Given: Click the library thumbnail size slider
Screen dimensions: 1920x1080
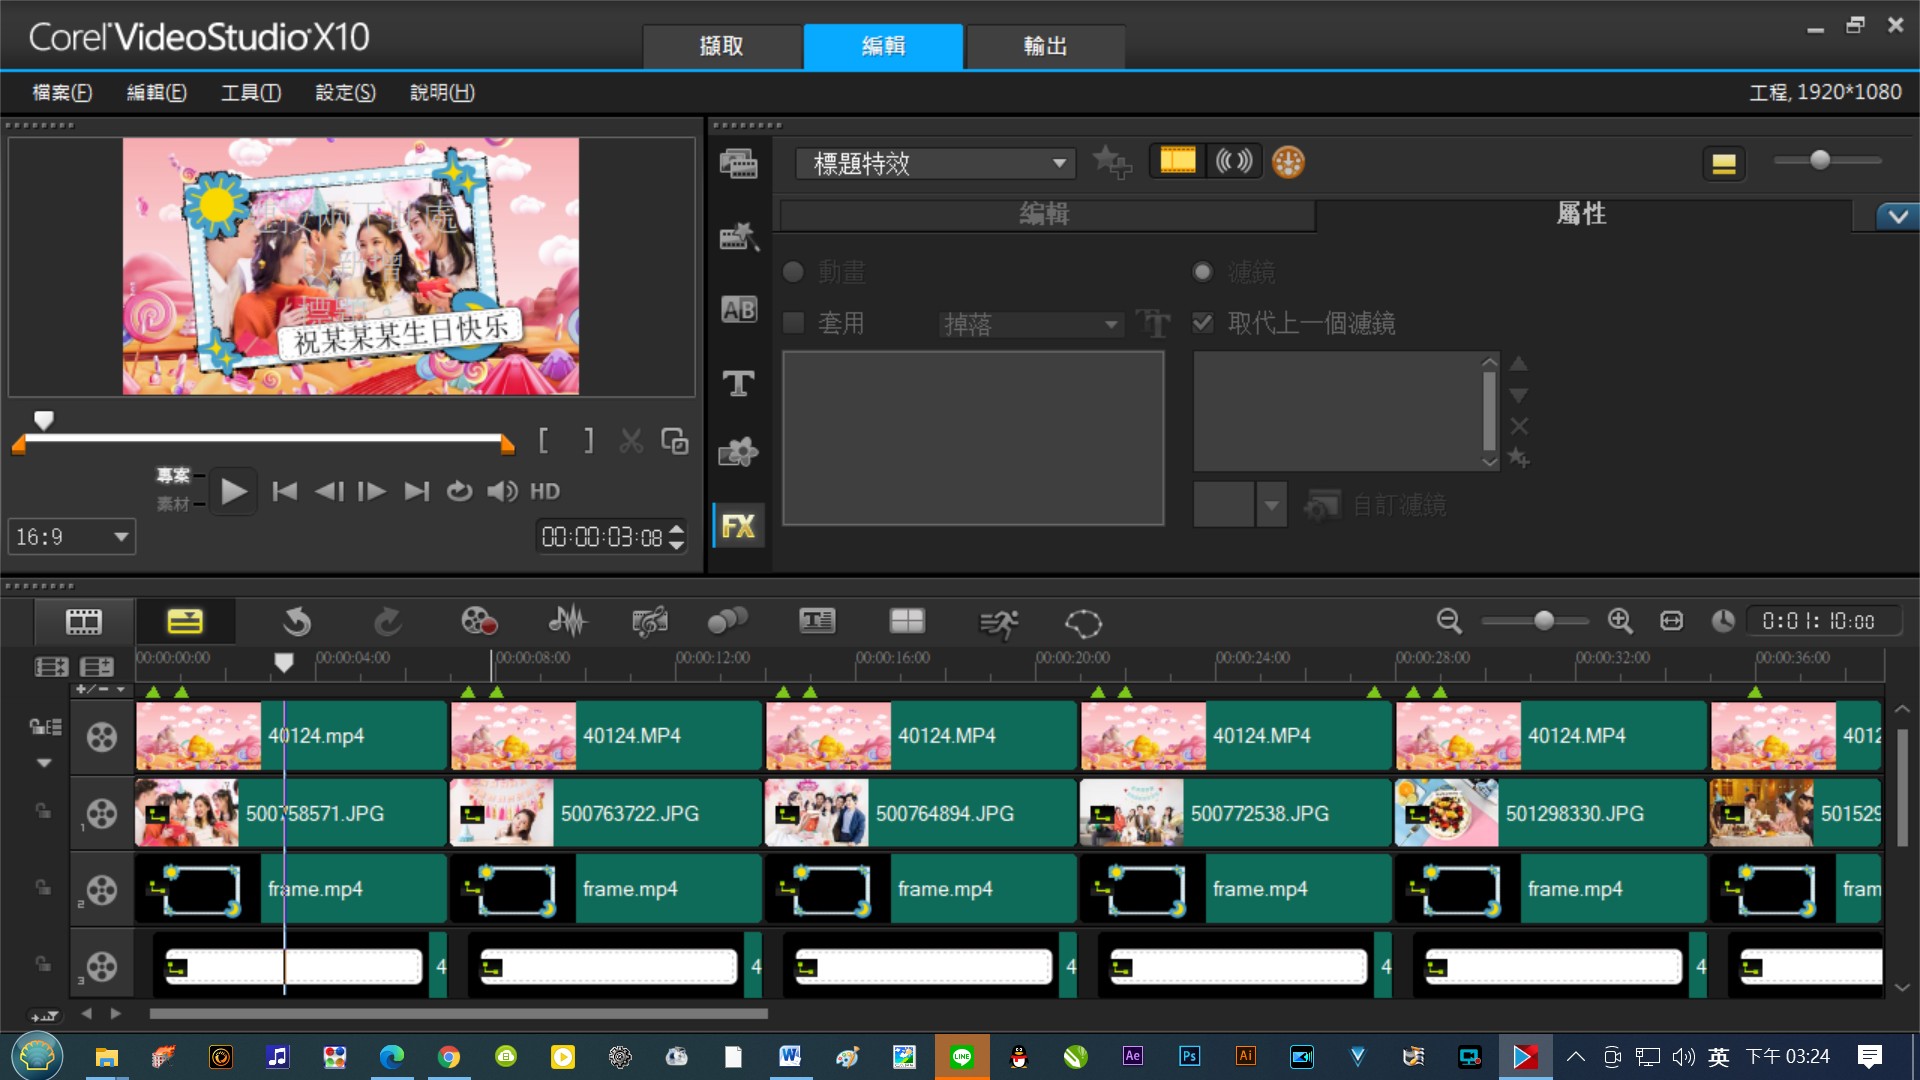Looking at the screenshot, I should (1827, 160).
